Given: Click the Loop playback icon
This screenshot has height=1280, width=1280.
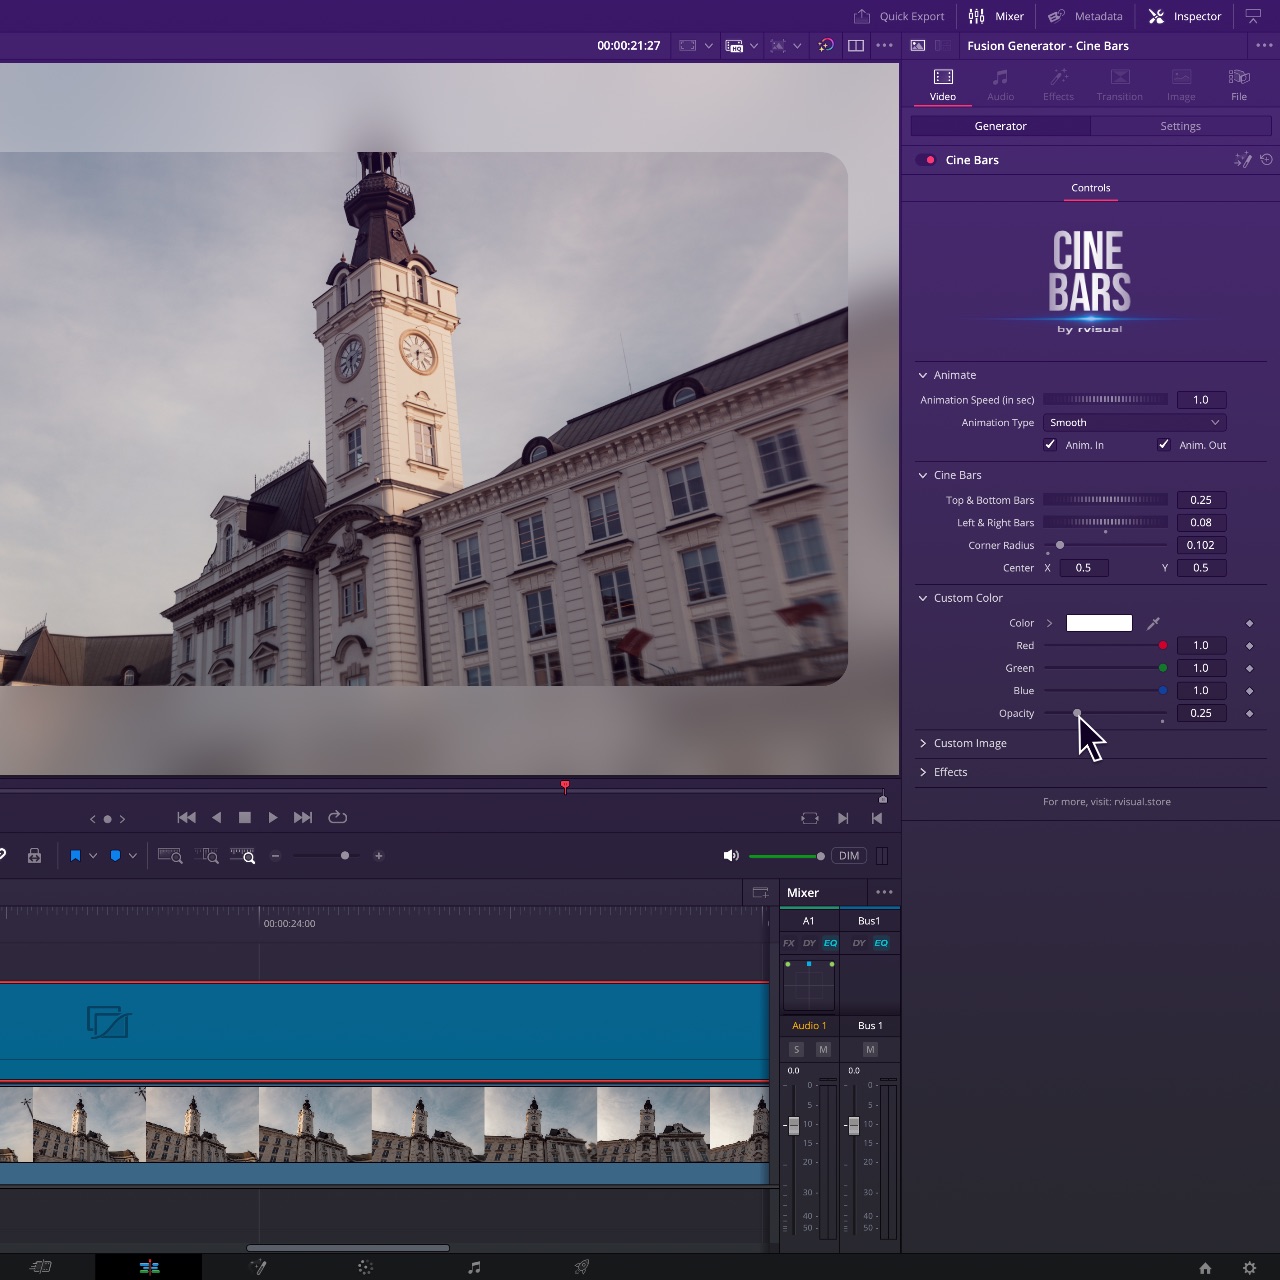Looking at the screenshot, I should (338, 817).
